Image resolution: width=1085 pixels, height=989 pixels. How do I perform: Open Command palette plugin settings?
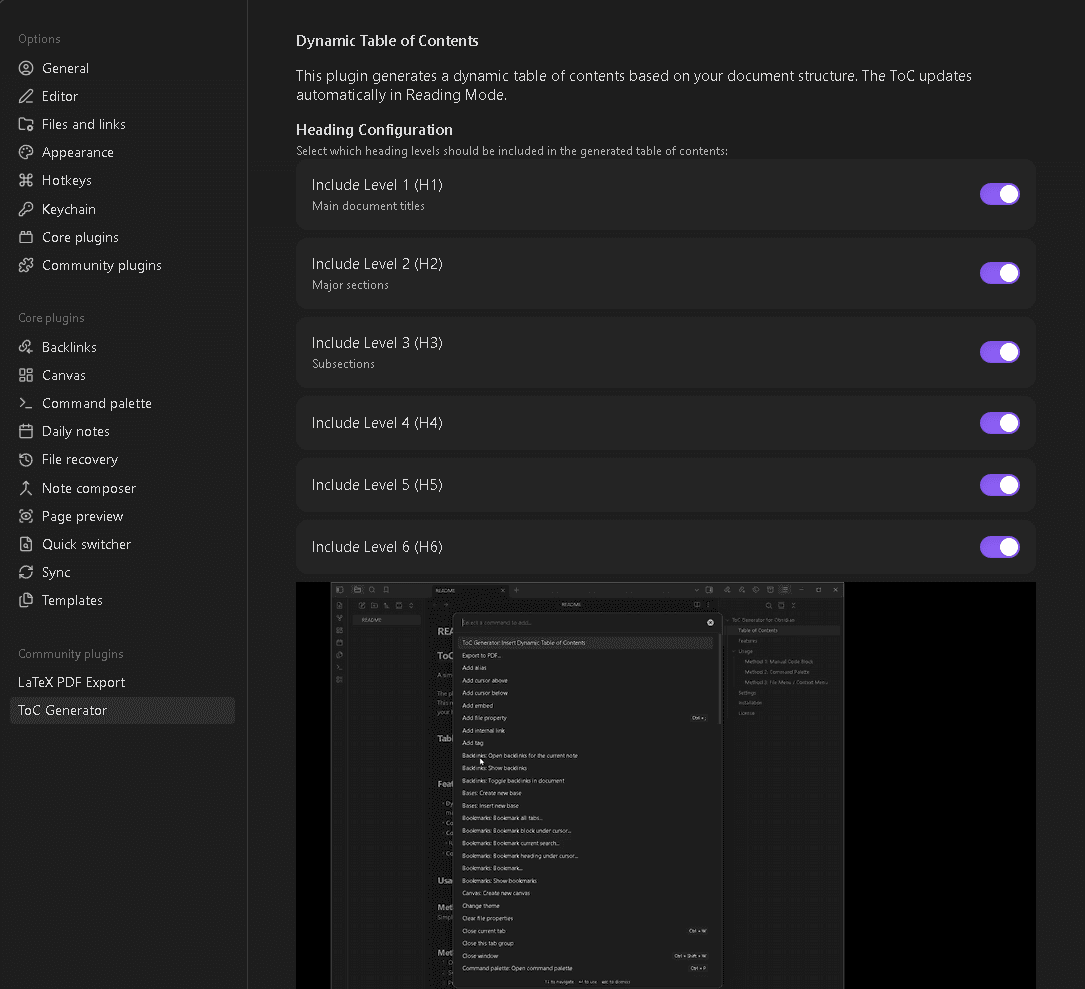click(x=122, y=403)
